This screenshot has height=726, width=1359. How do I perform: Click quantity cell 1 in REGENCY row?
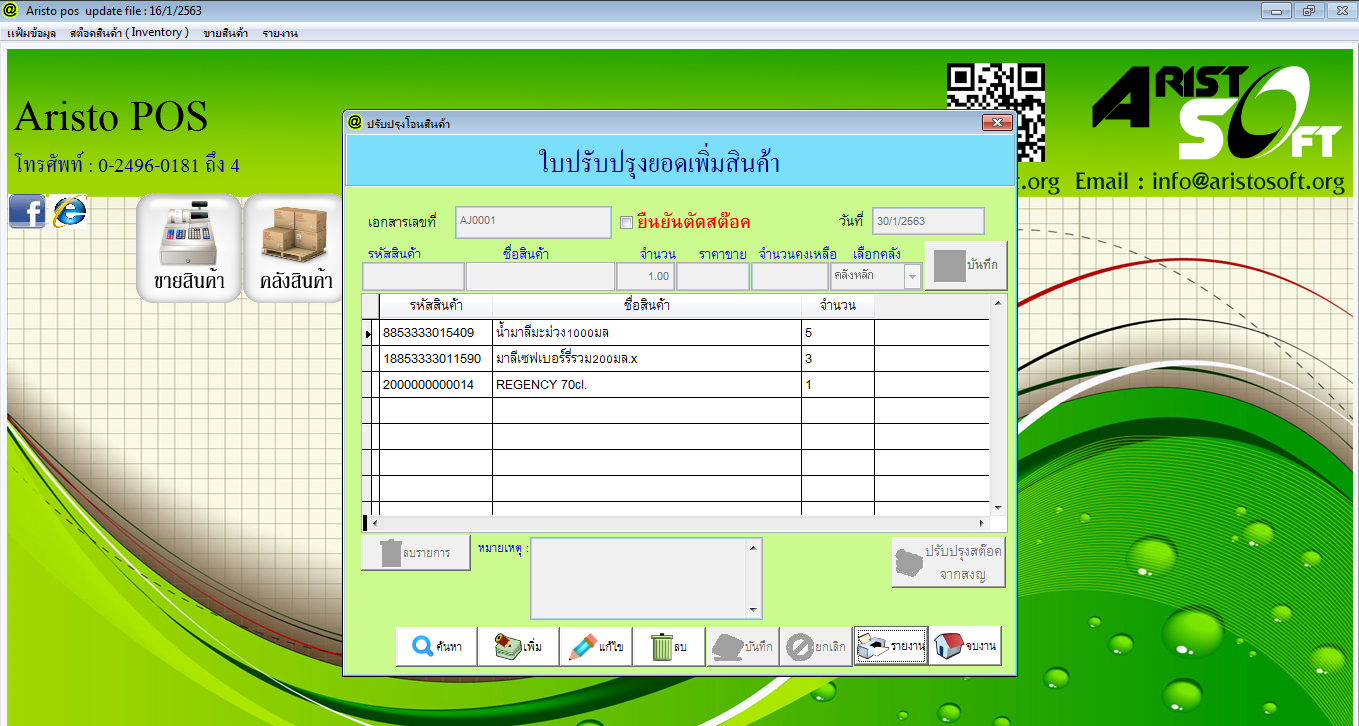coord(837,384)
